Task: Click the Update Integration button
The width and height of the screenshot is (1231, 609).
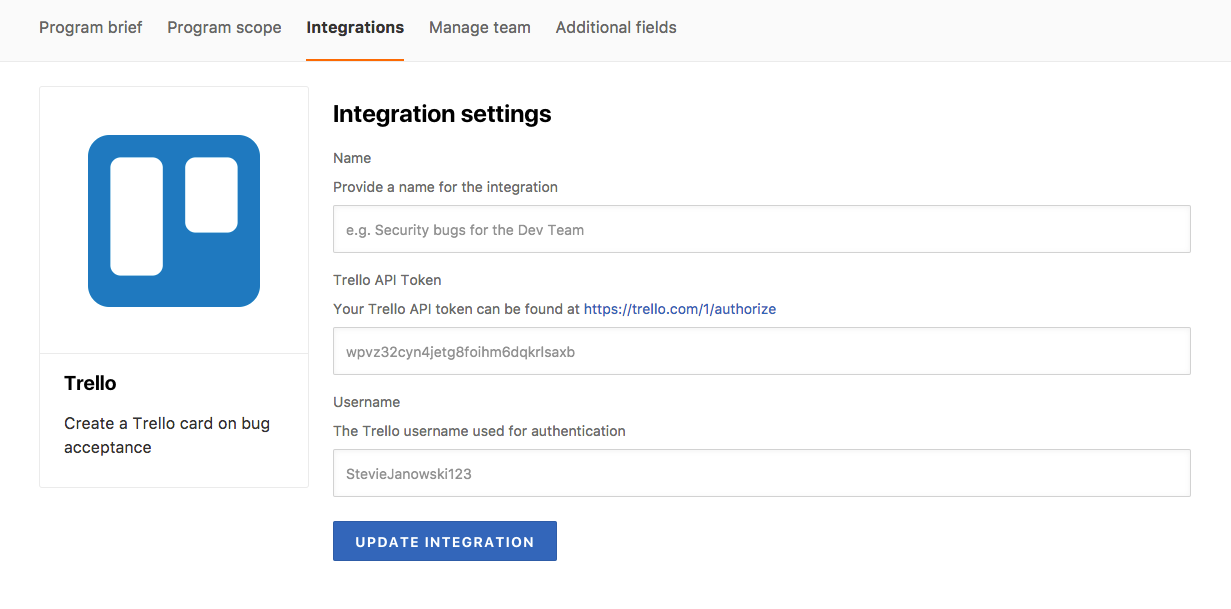Action: tap(445, 541)
